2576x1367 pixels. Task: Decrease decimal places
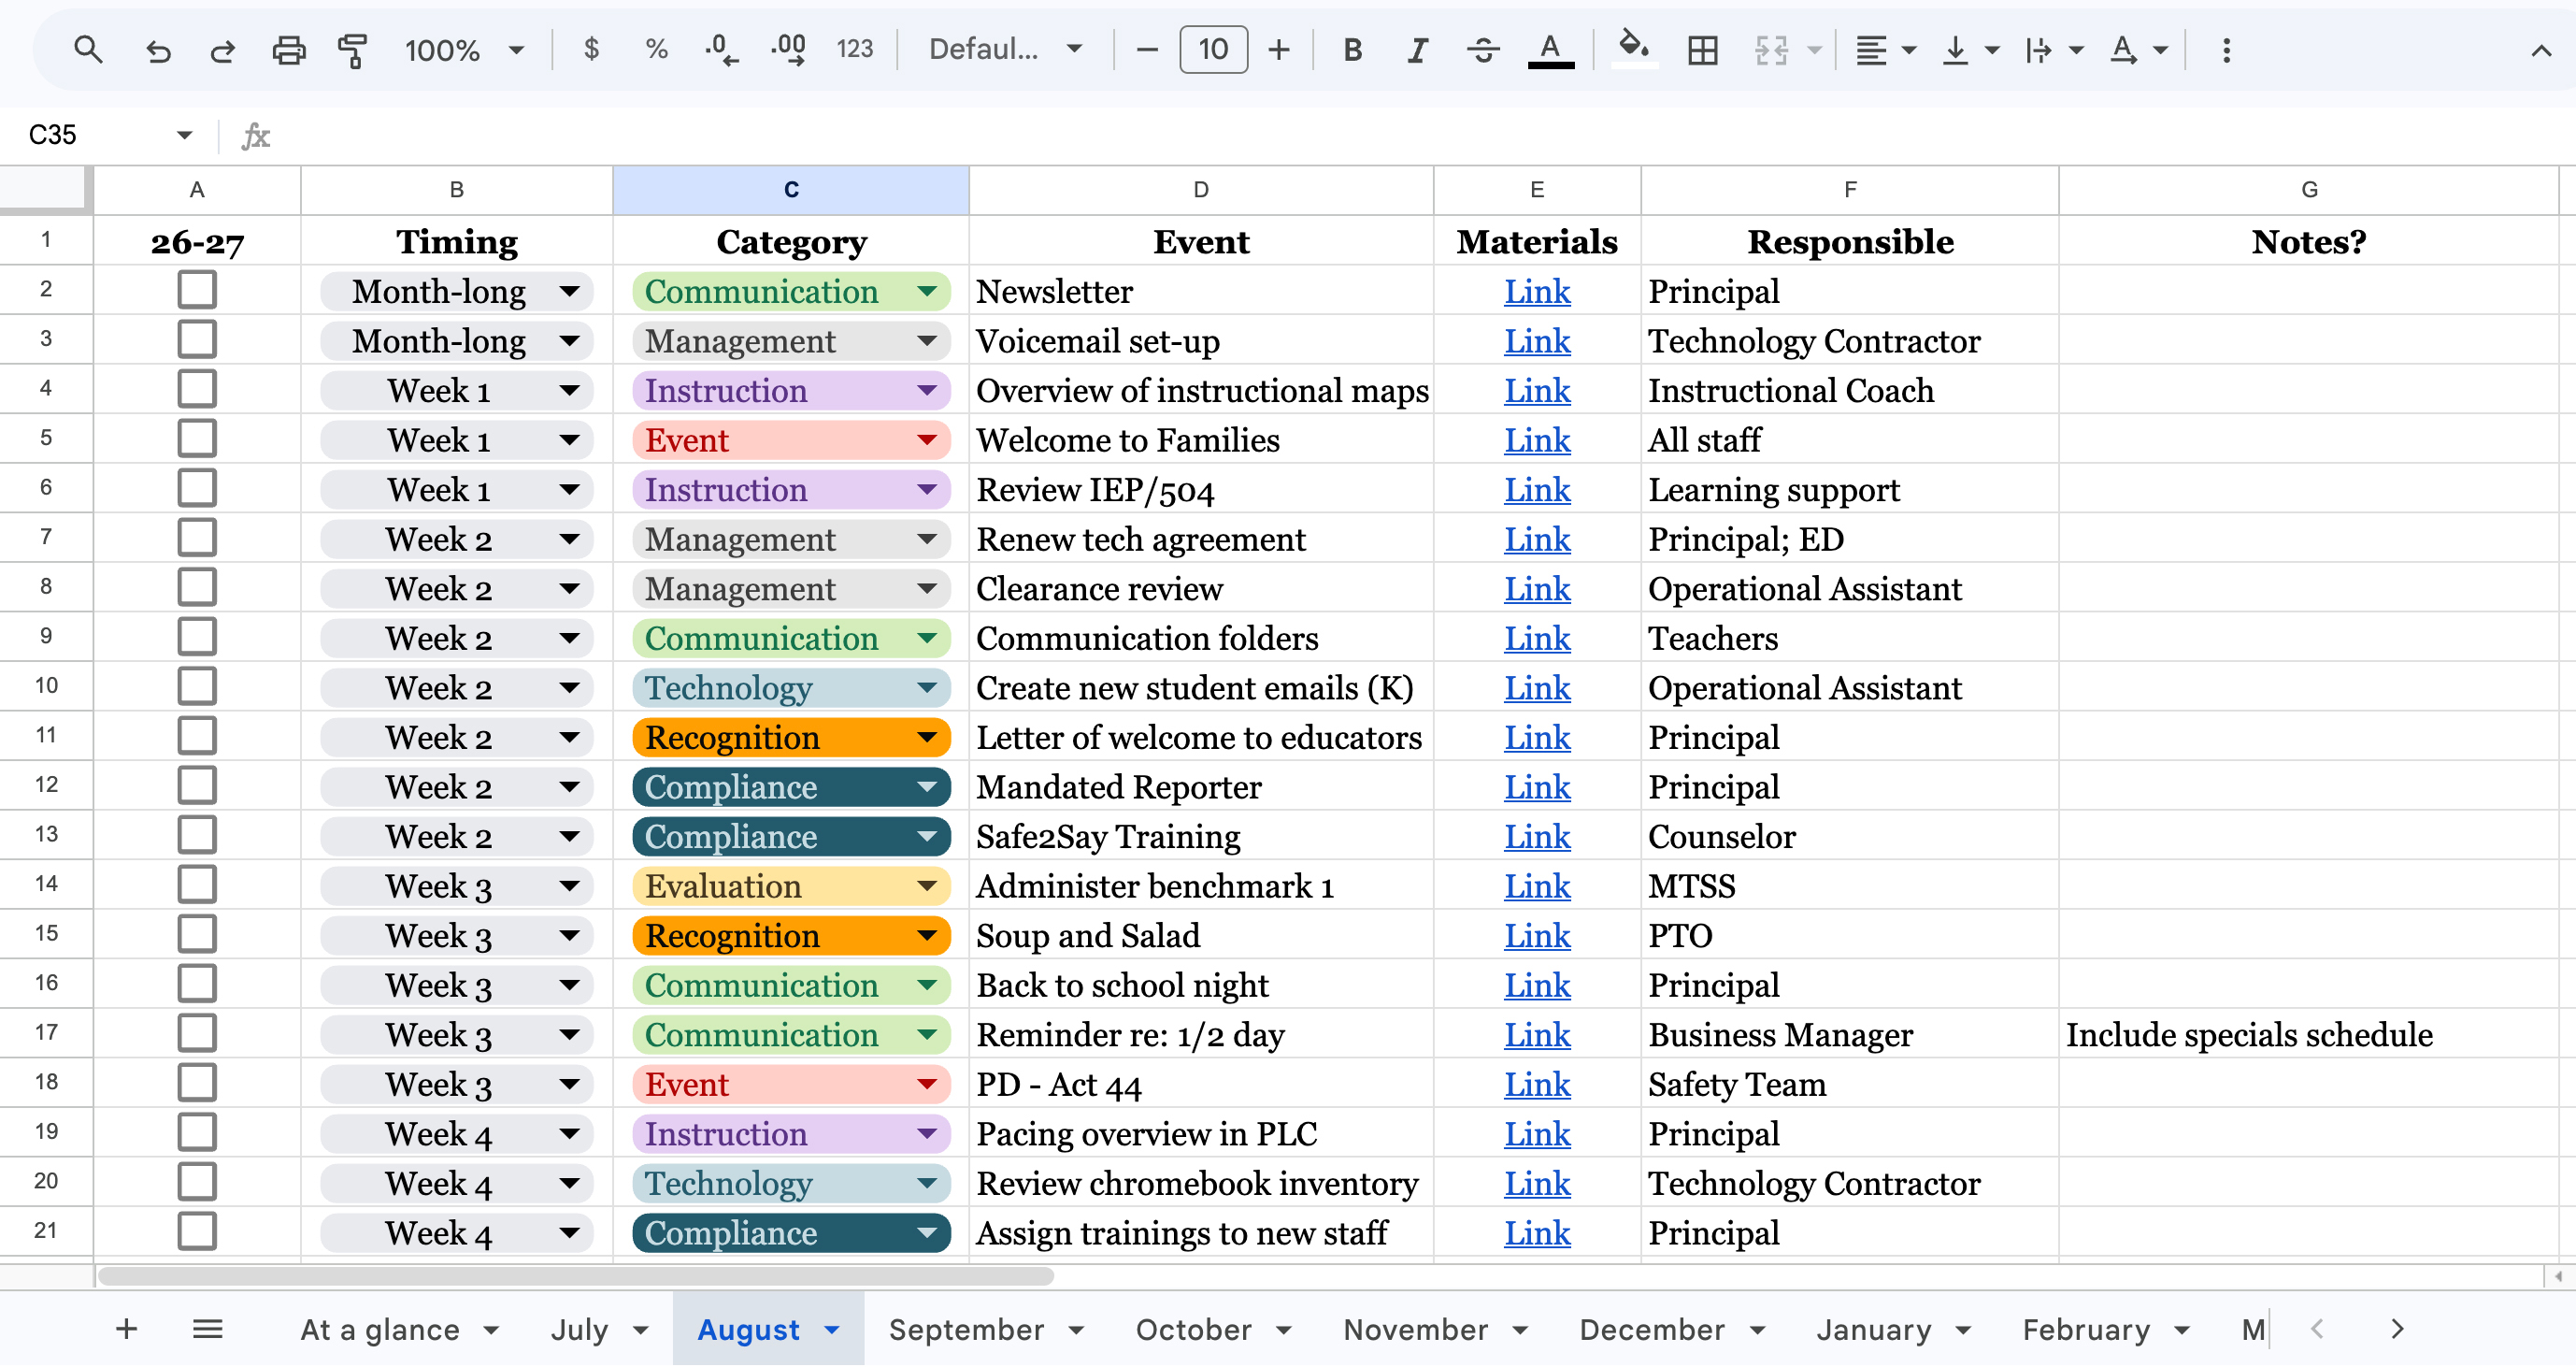(721, 49)
